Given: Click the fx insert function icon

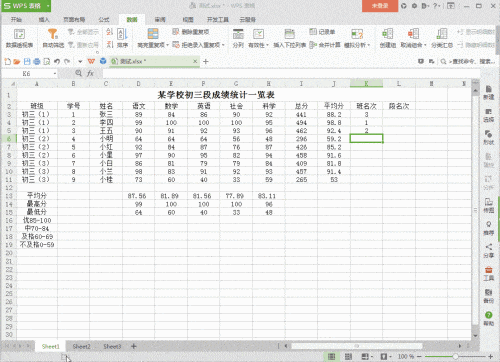Looking at the screenshot, I should tap(90, 73).
